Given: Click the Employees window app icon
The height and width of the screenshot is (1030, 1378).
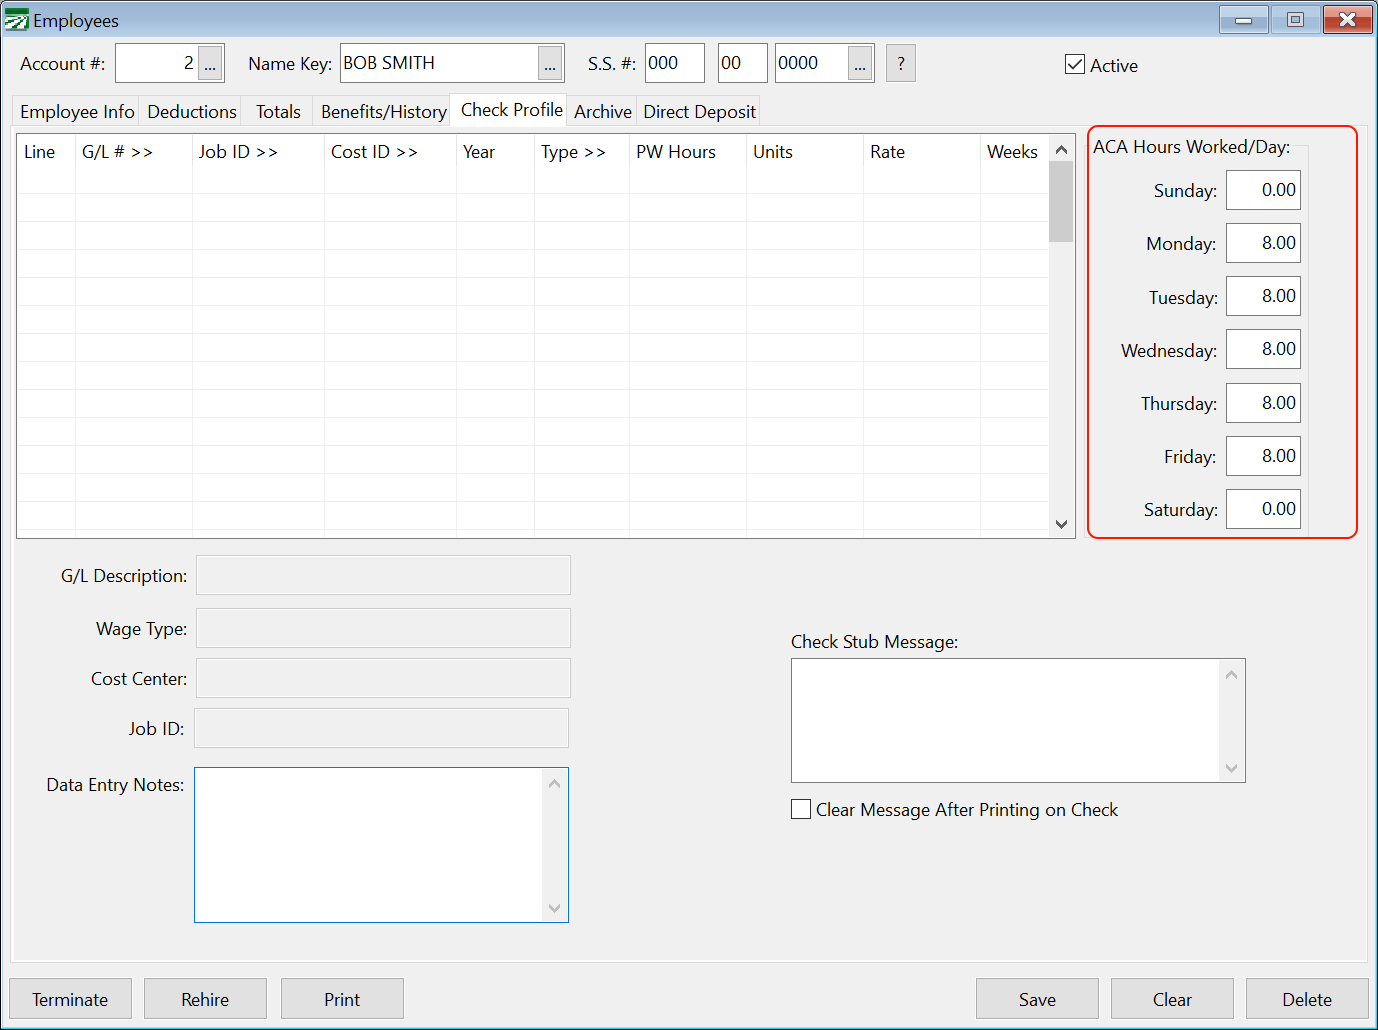Looking at the screenshot, I should click(x=17, y=20).
